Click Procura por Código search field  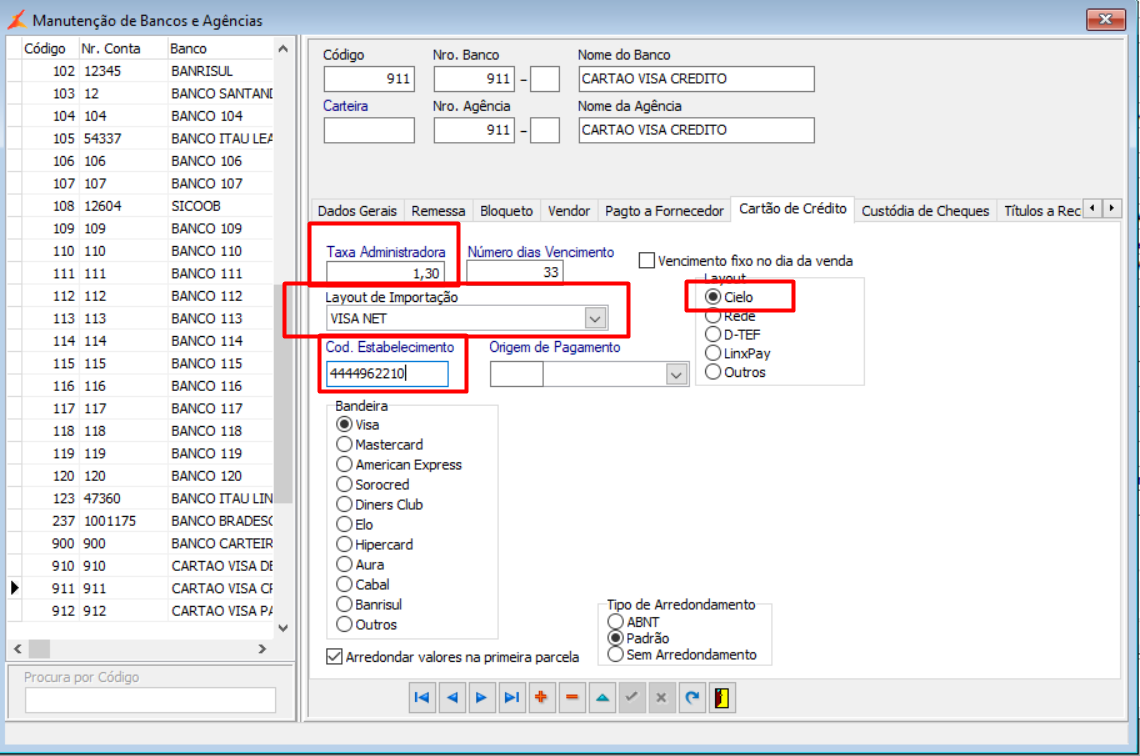tap(150, 700)
